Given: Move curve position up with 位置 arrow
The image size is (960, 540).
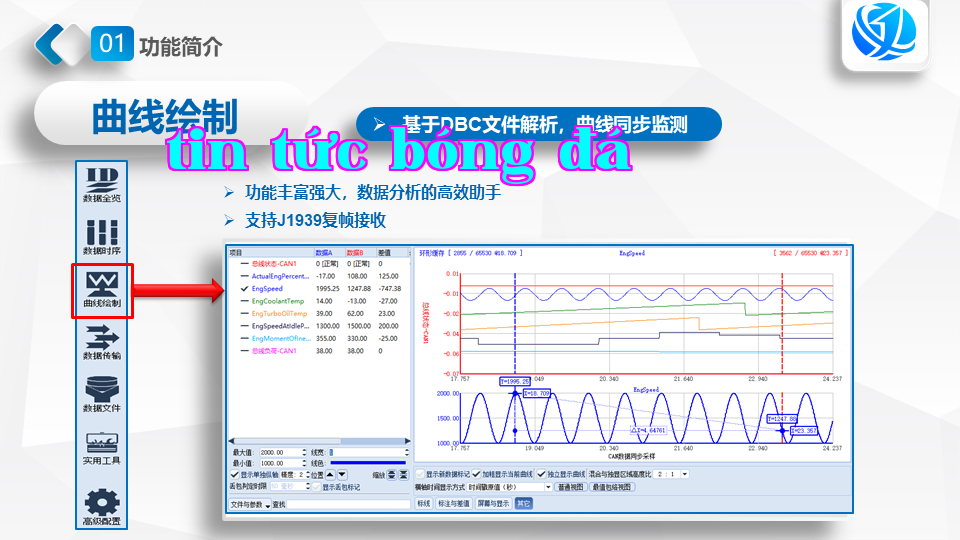Looking at the screenshot, I should point(330,474).
